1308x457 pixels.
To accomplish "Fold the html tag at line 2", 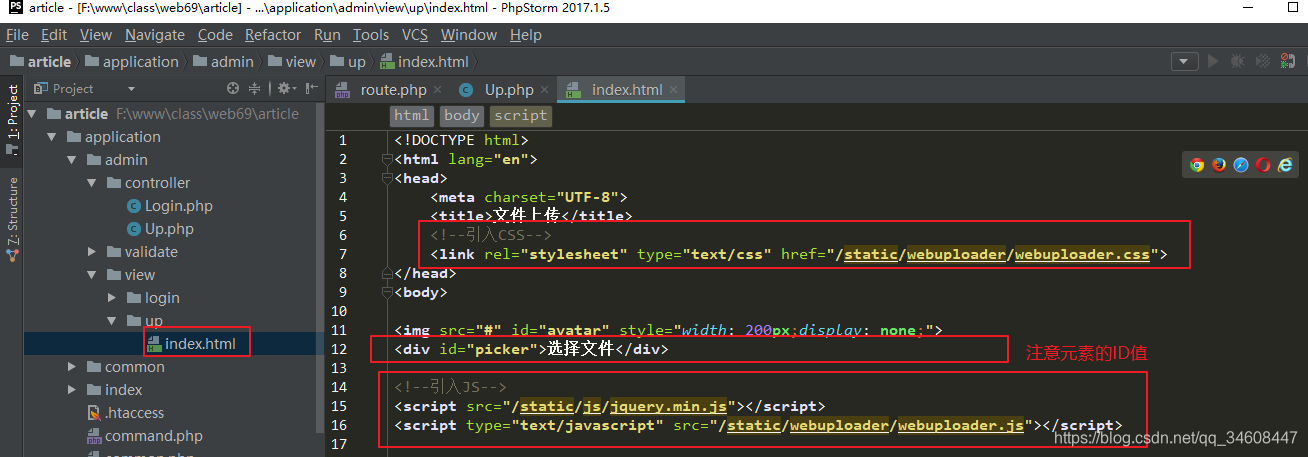I will coord(386,159).
